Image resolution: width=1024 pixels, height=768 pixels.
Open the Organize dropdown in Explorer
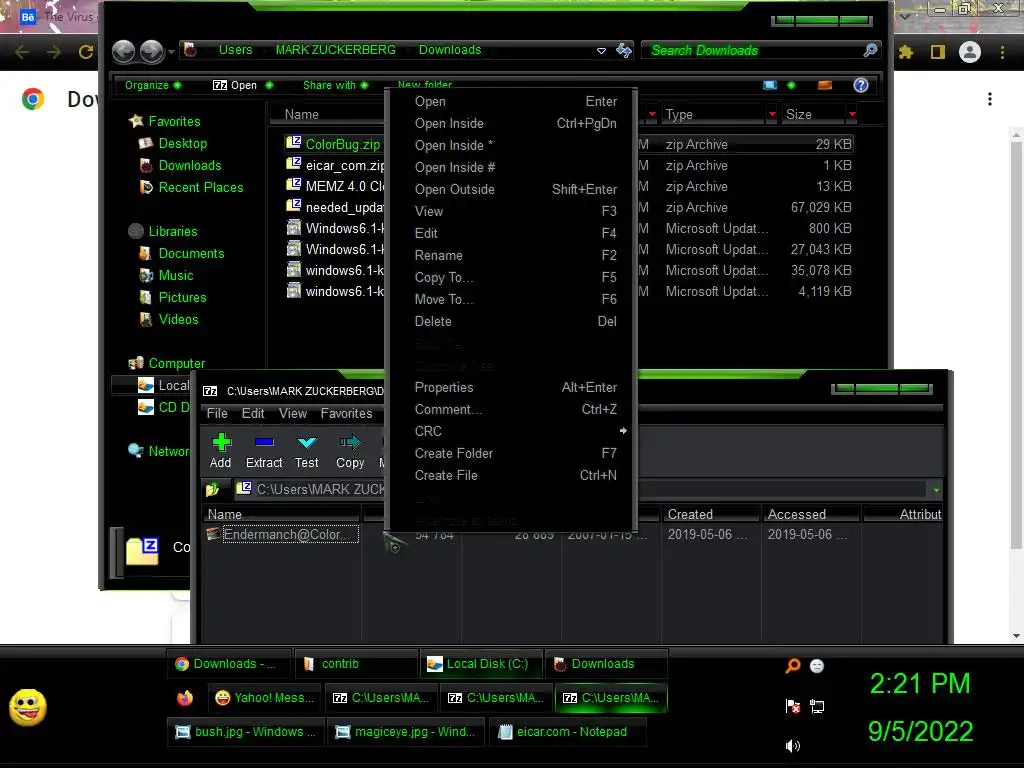153,85
